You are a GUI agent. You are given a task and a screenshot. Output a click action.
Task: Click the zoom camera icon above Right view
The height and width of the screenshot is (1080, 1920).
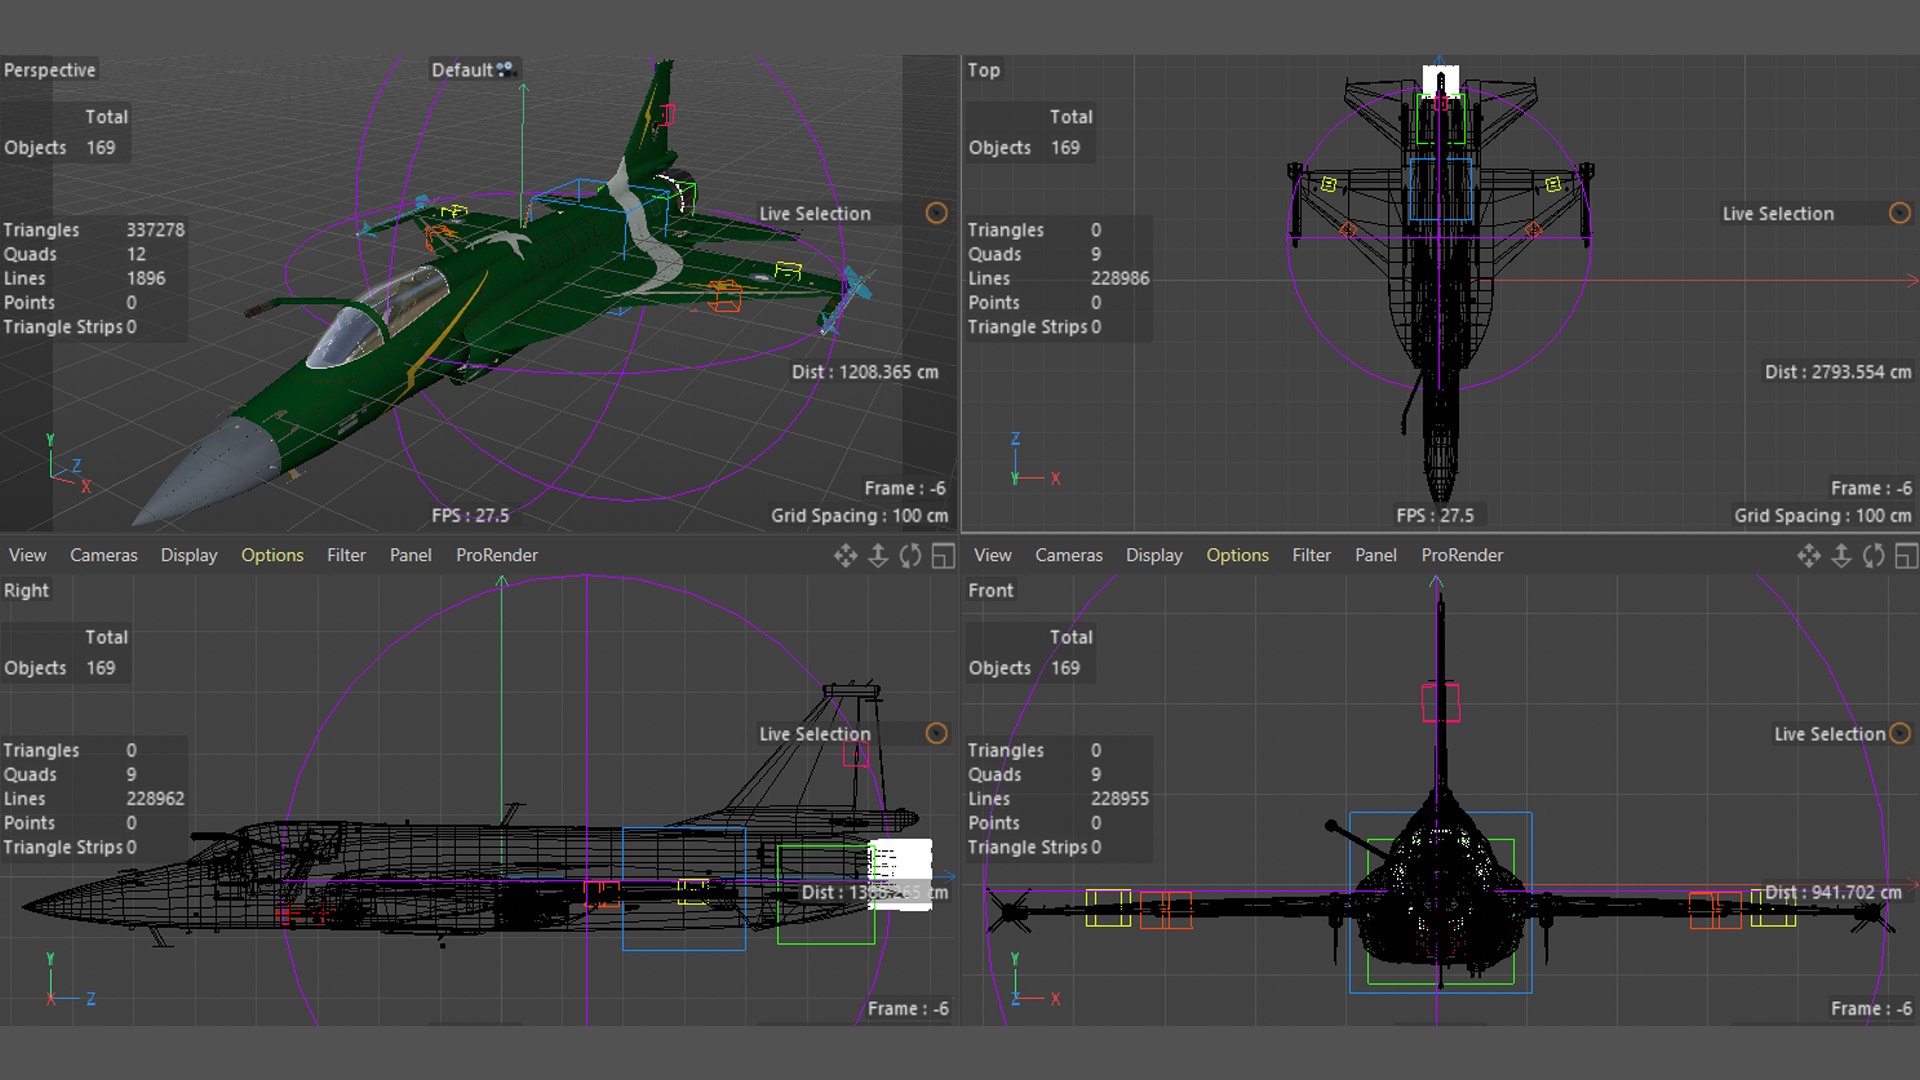[878, 556]
